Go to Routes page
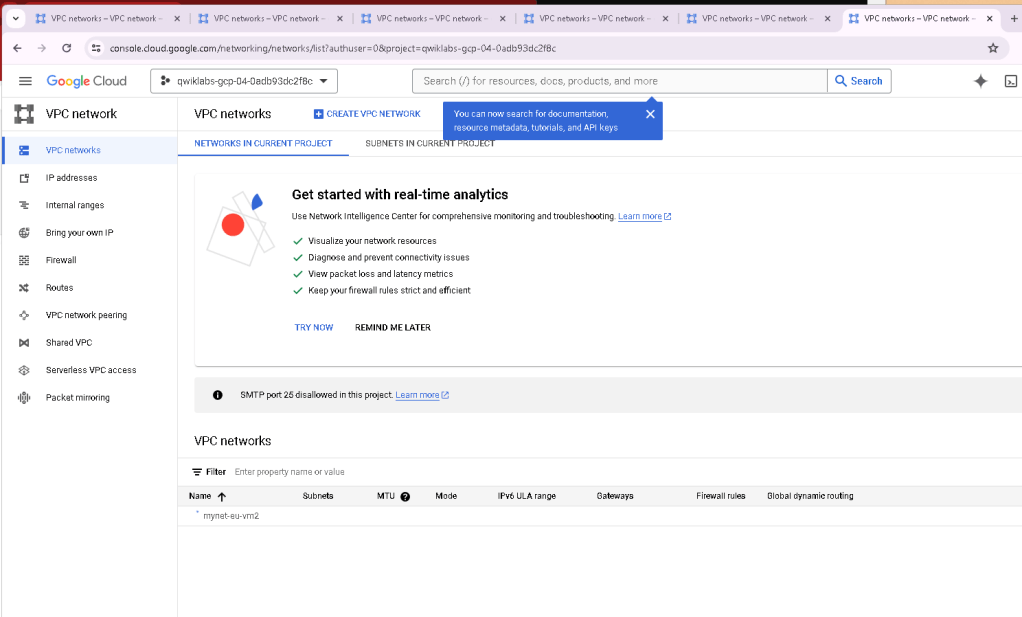This screenshot has width=1022, height=617. click(x=59, y=288)
